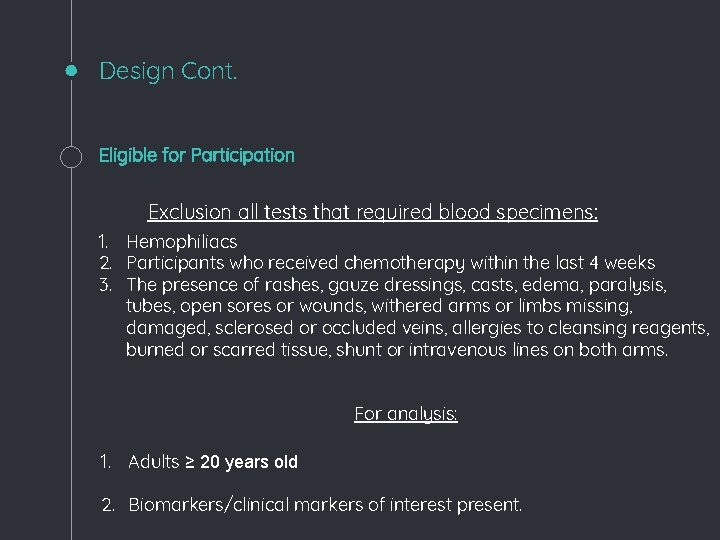Select the "Adults ≥ 20 years old" item
The height and width of the screenshot is (540, 720).
[x=213, y=462]
